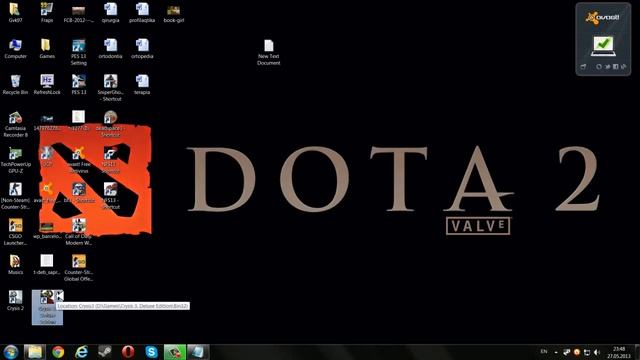Show hidden system tray icons
This screenshot has height=360, width=640.
pos(556,352)
